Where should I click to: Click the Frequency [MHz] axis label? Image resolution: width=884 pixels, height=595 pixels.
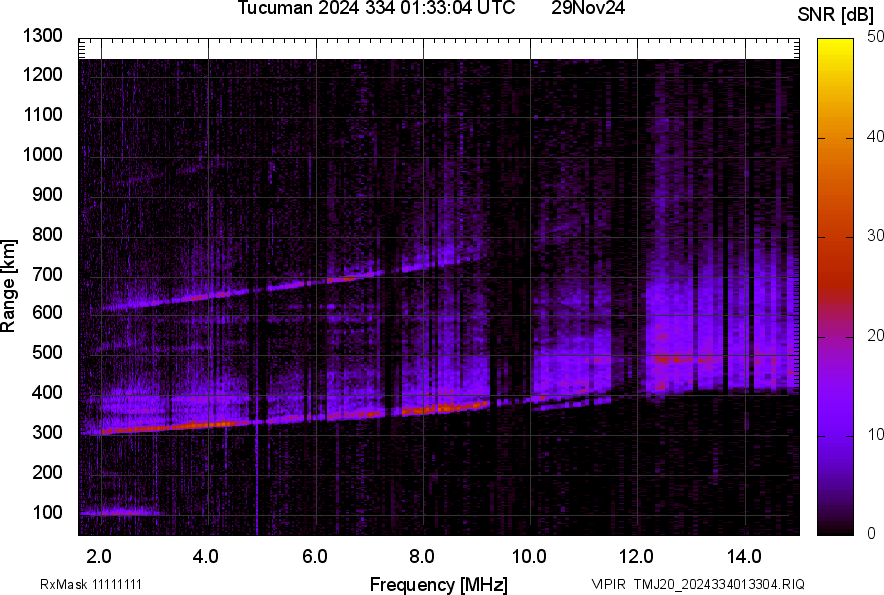tap(438, 584)
